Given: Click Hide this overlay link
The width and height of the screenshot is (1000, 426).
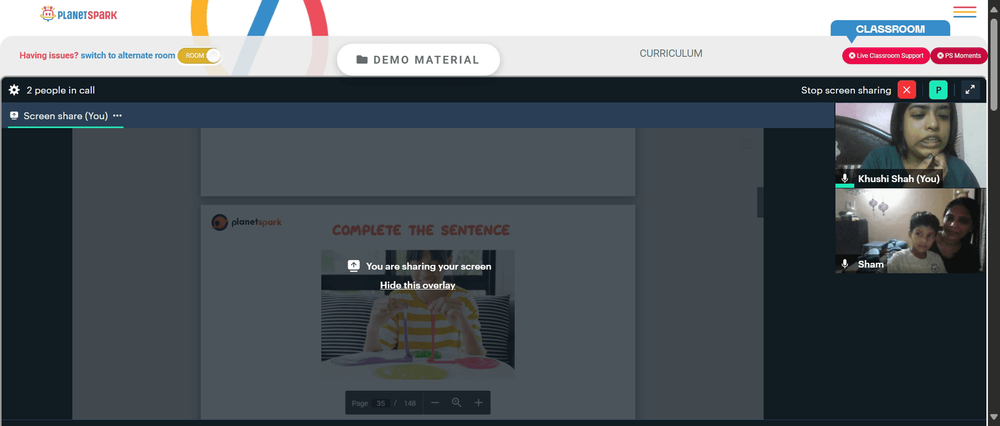Looking at the screenshot, I should click(x=418, y=285).
